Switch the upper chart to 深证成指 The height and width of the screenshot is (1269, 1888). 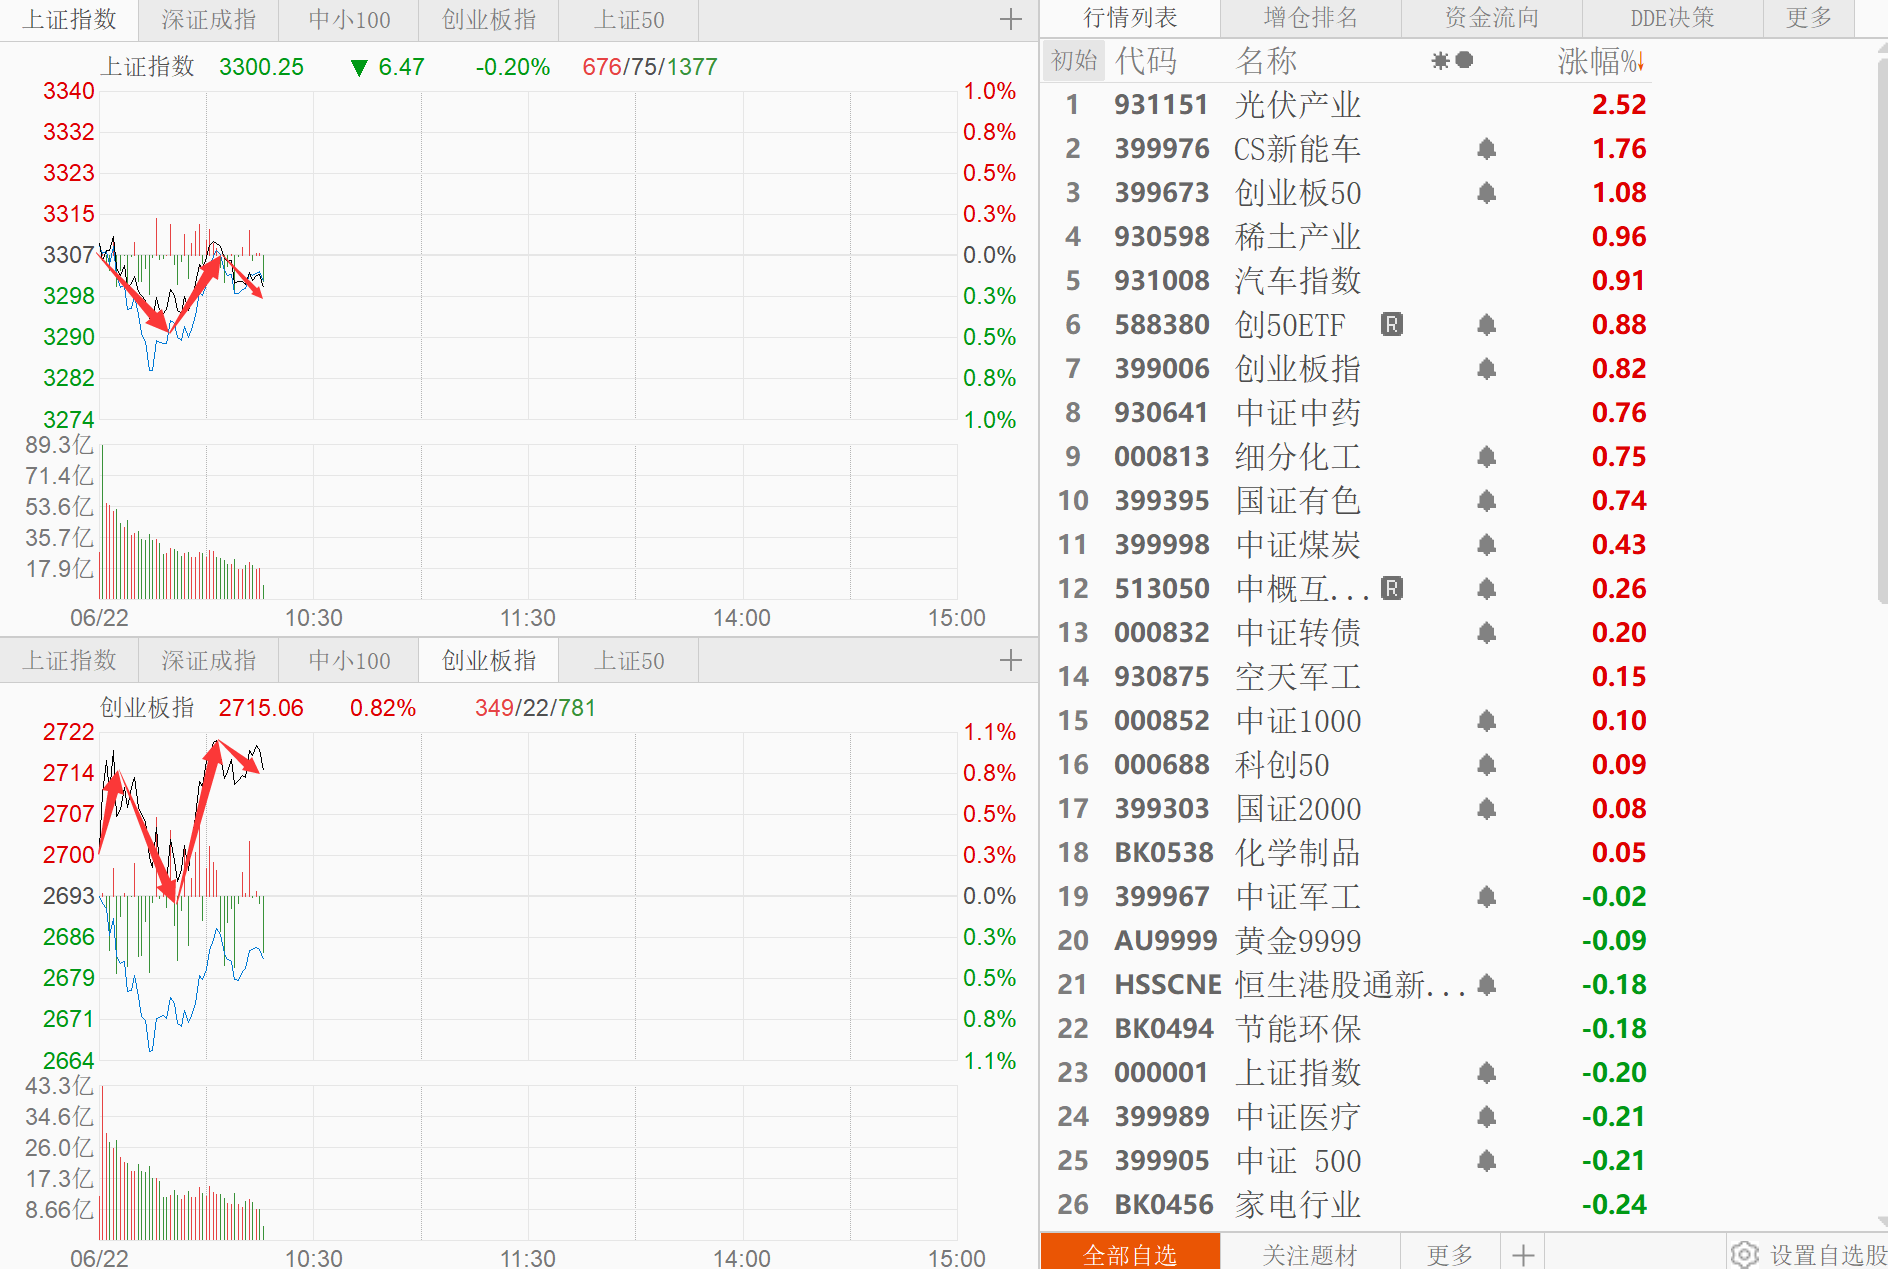tap(209, 20)
